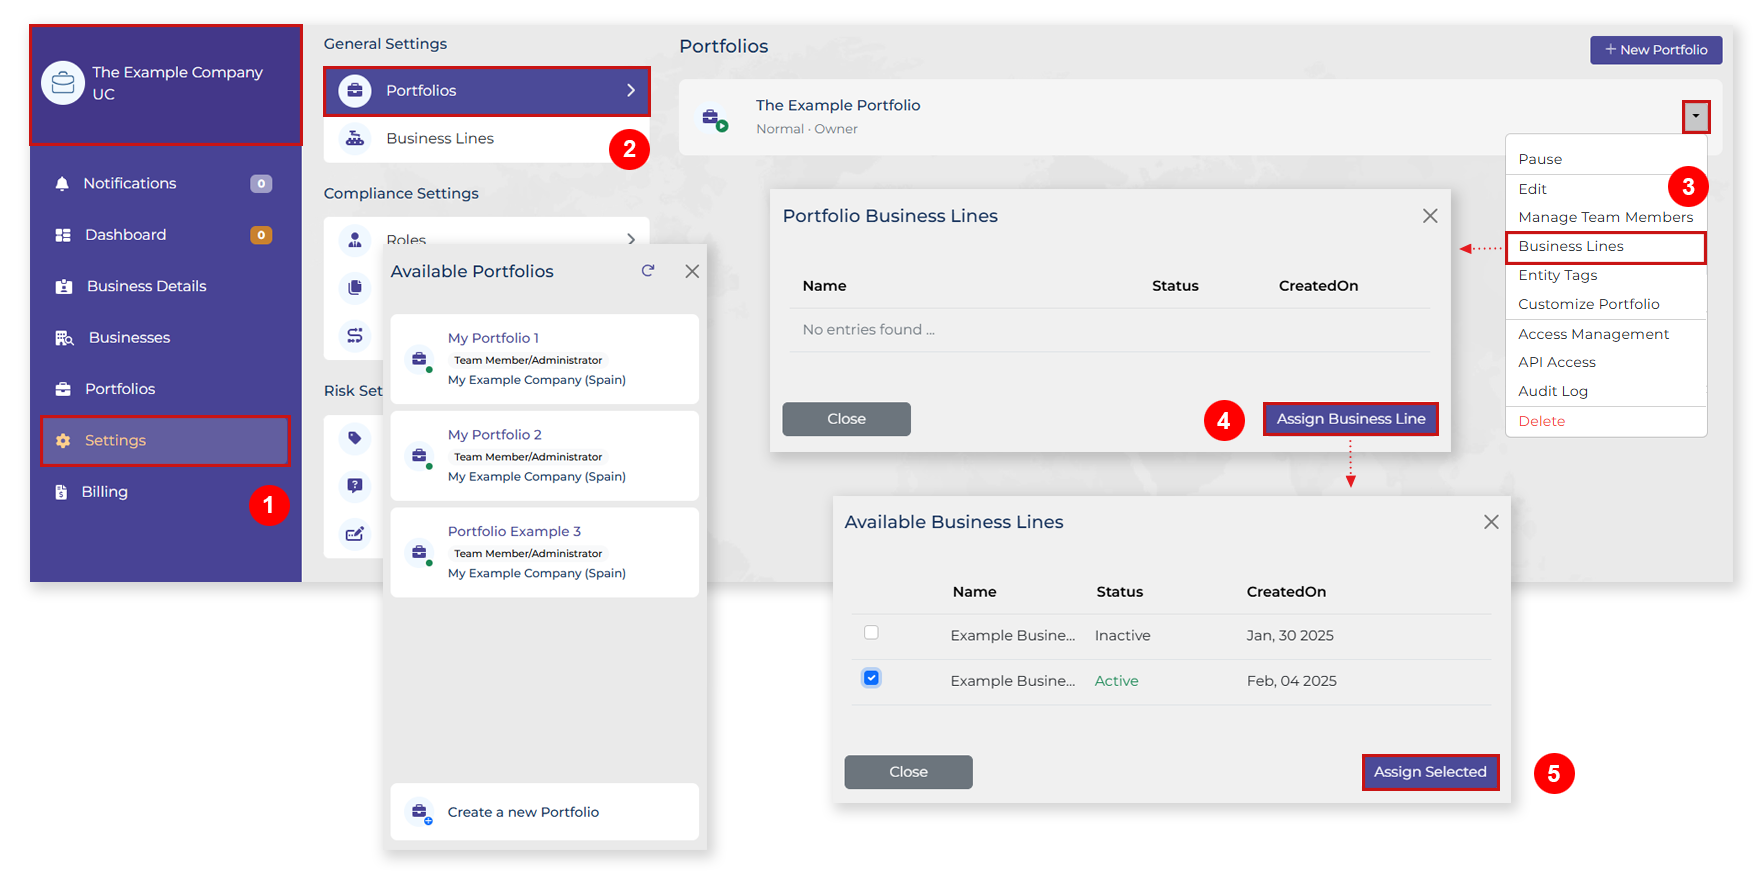Click the New Portfolio button

pyautogui.click(x=1656, y=50)
